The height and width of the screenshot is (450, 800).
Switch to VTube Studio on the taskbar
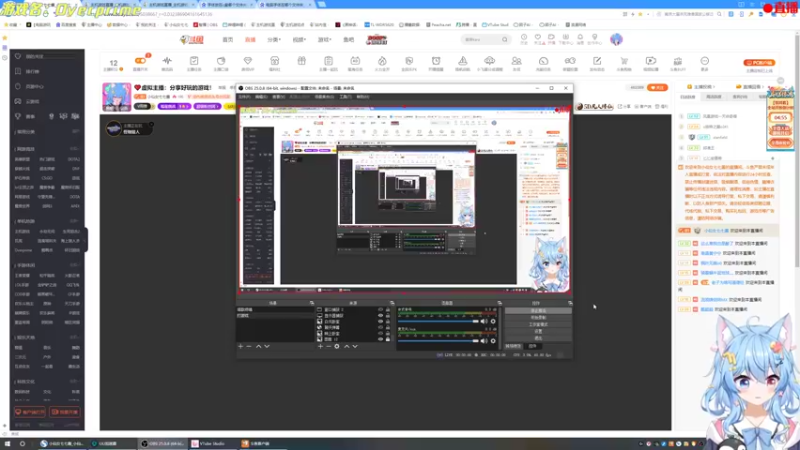[x=212, y=444]
